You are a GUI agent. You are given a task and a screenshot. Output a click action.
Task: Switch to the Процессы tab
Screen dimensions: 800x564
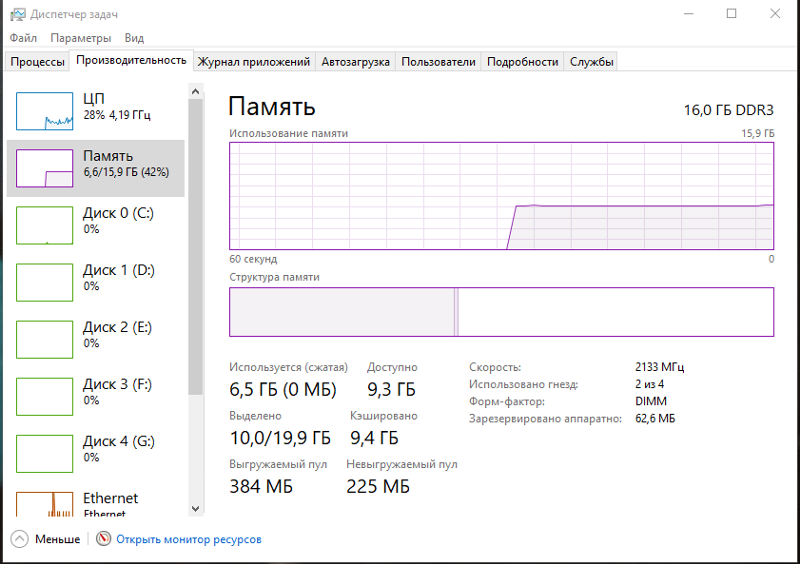37,62
